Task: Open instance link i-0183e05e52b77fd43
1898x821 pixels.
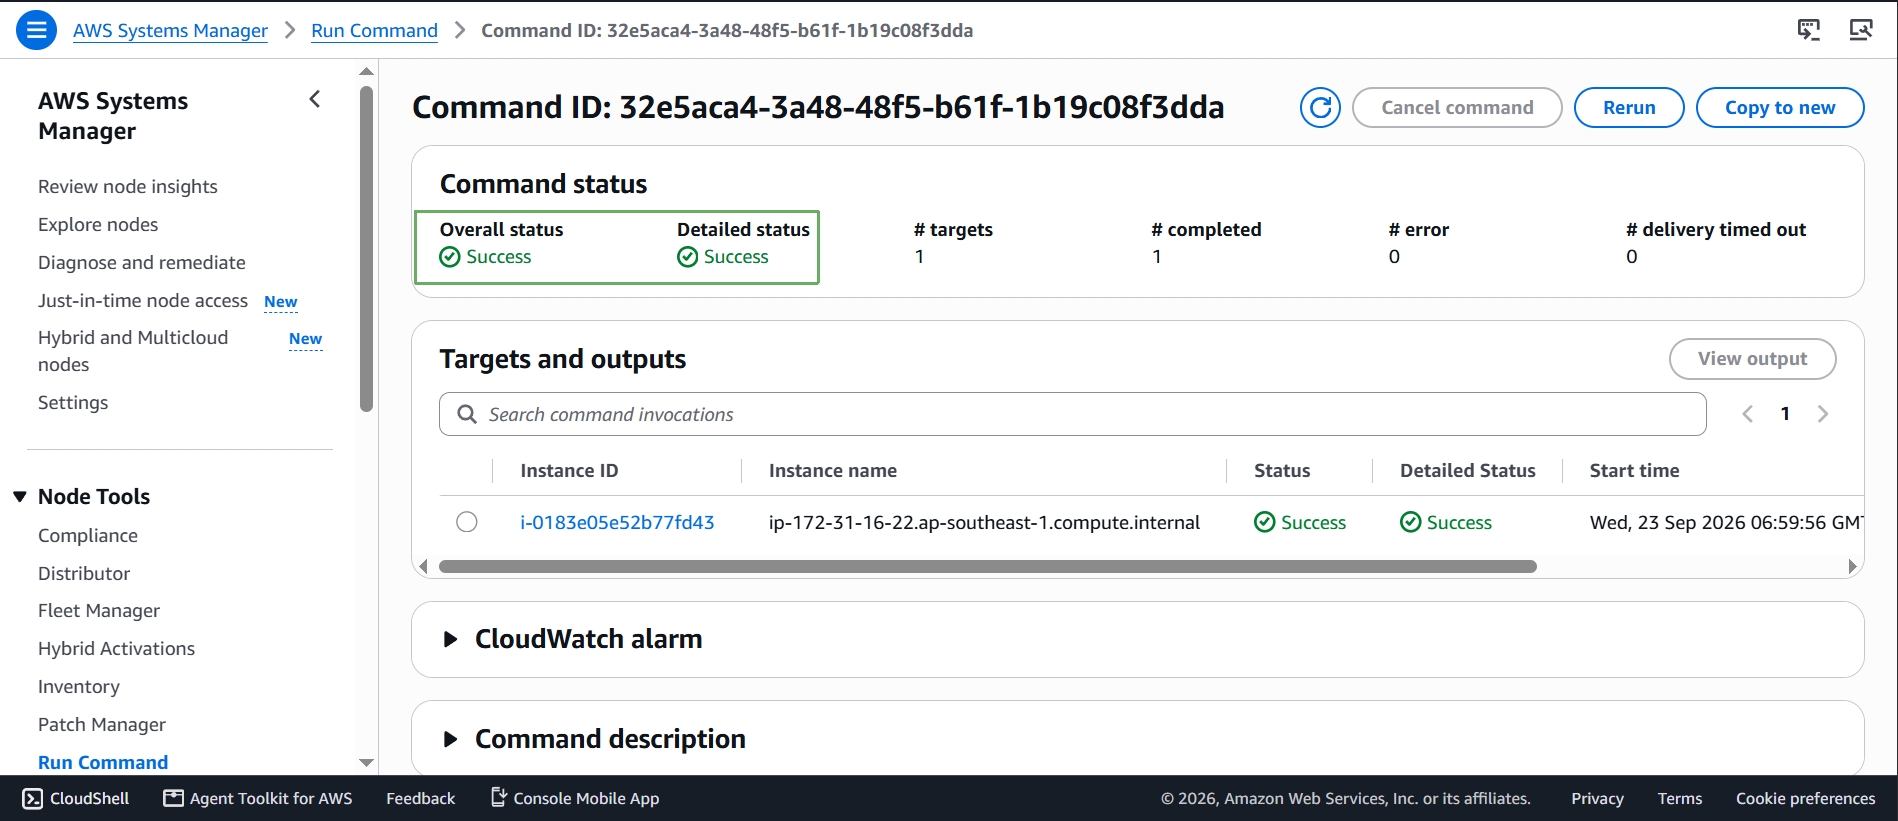Action: pyautogui.click(x=617, y=522)
